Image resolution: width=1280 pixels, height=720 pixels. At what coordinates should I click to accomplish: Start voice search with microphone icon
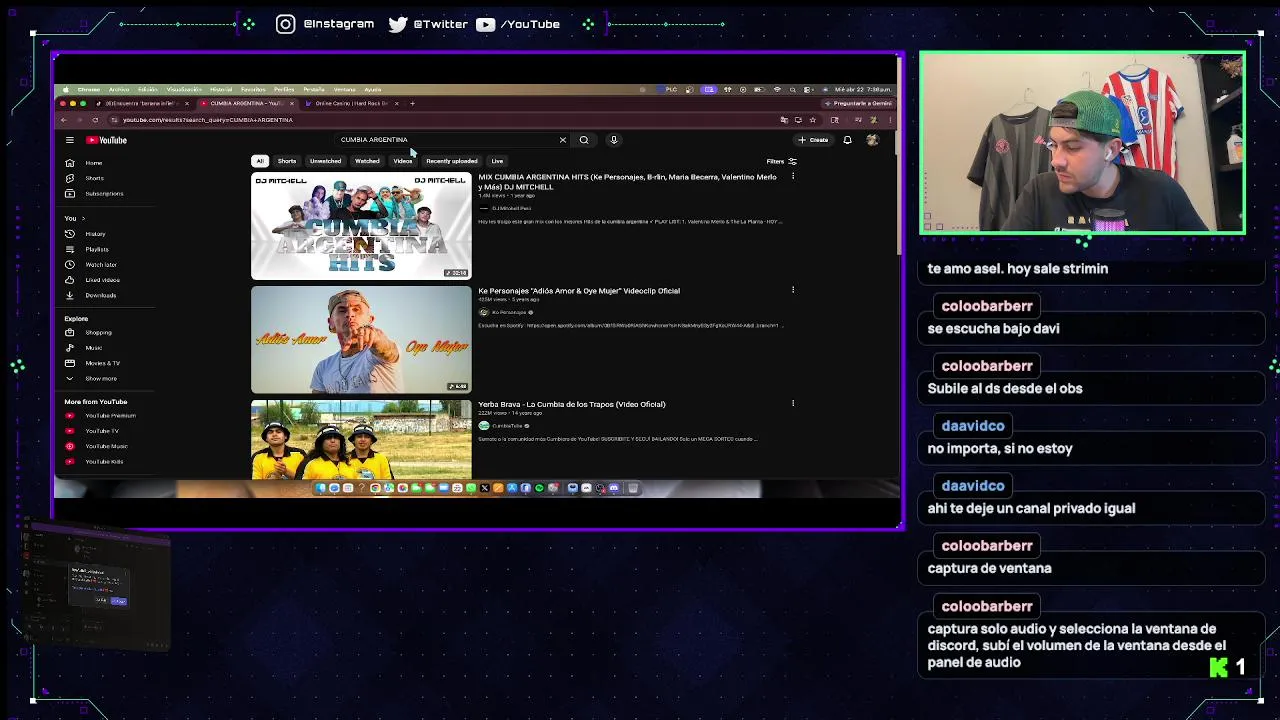point(614,140)
